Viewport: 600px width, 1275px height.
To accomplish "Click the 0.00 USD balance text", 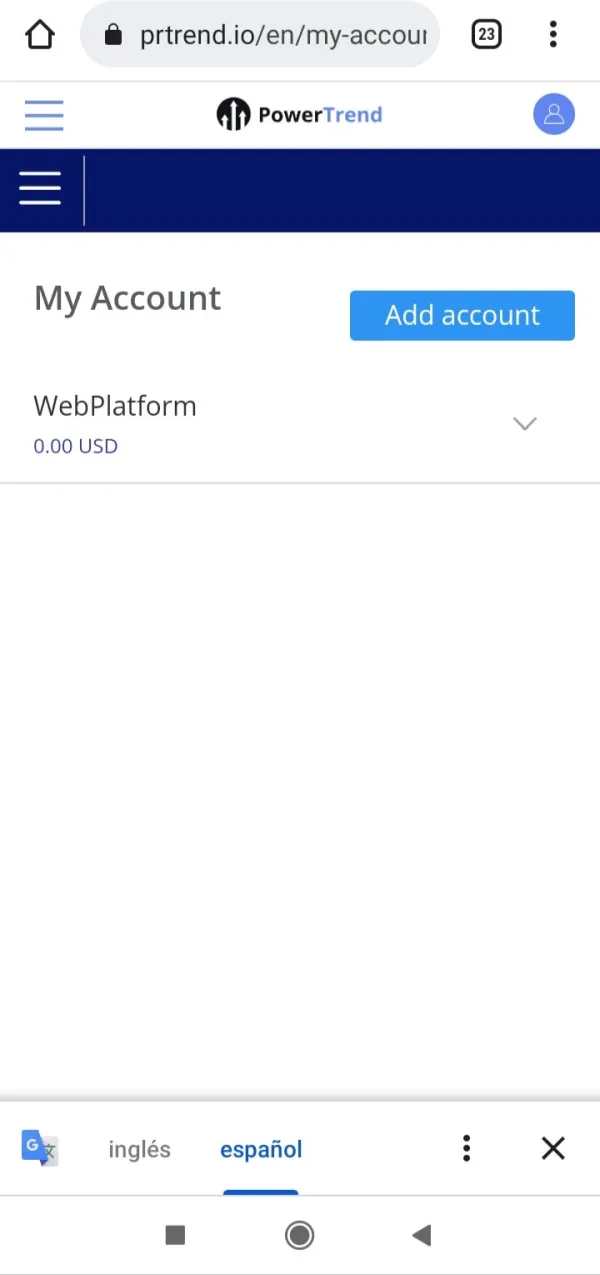I will [76, 446].
